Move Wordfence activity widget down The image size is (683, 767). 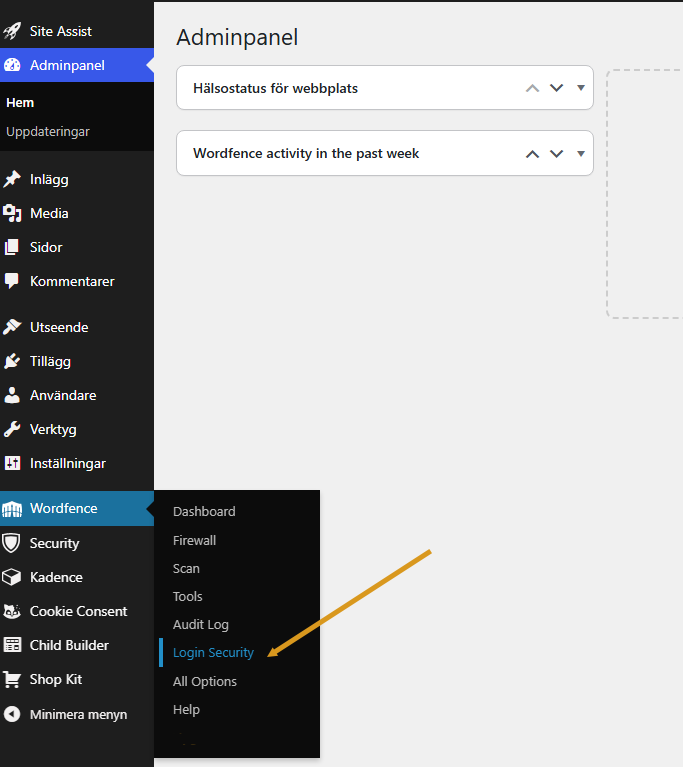(556, 154)
